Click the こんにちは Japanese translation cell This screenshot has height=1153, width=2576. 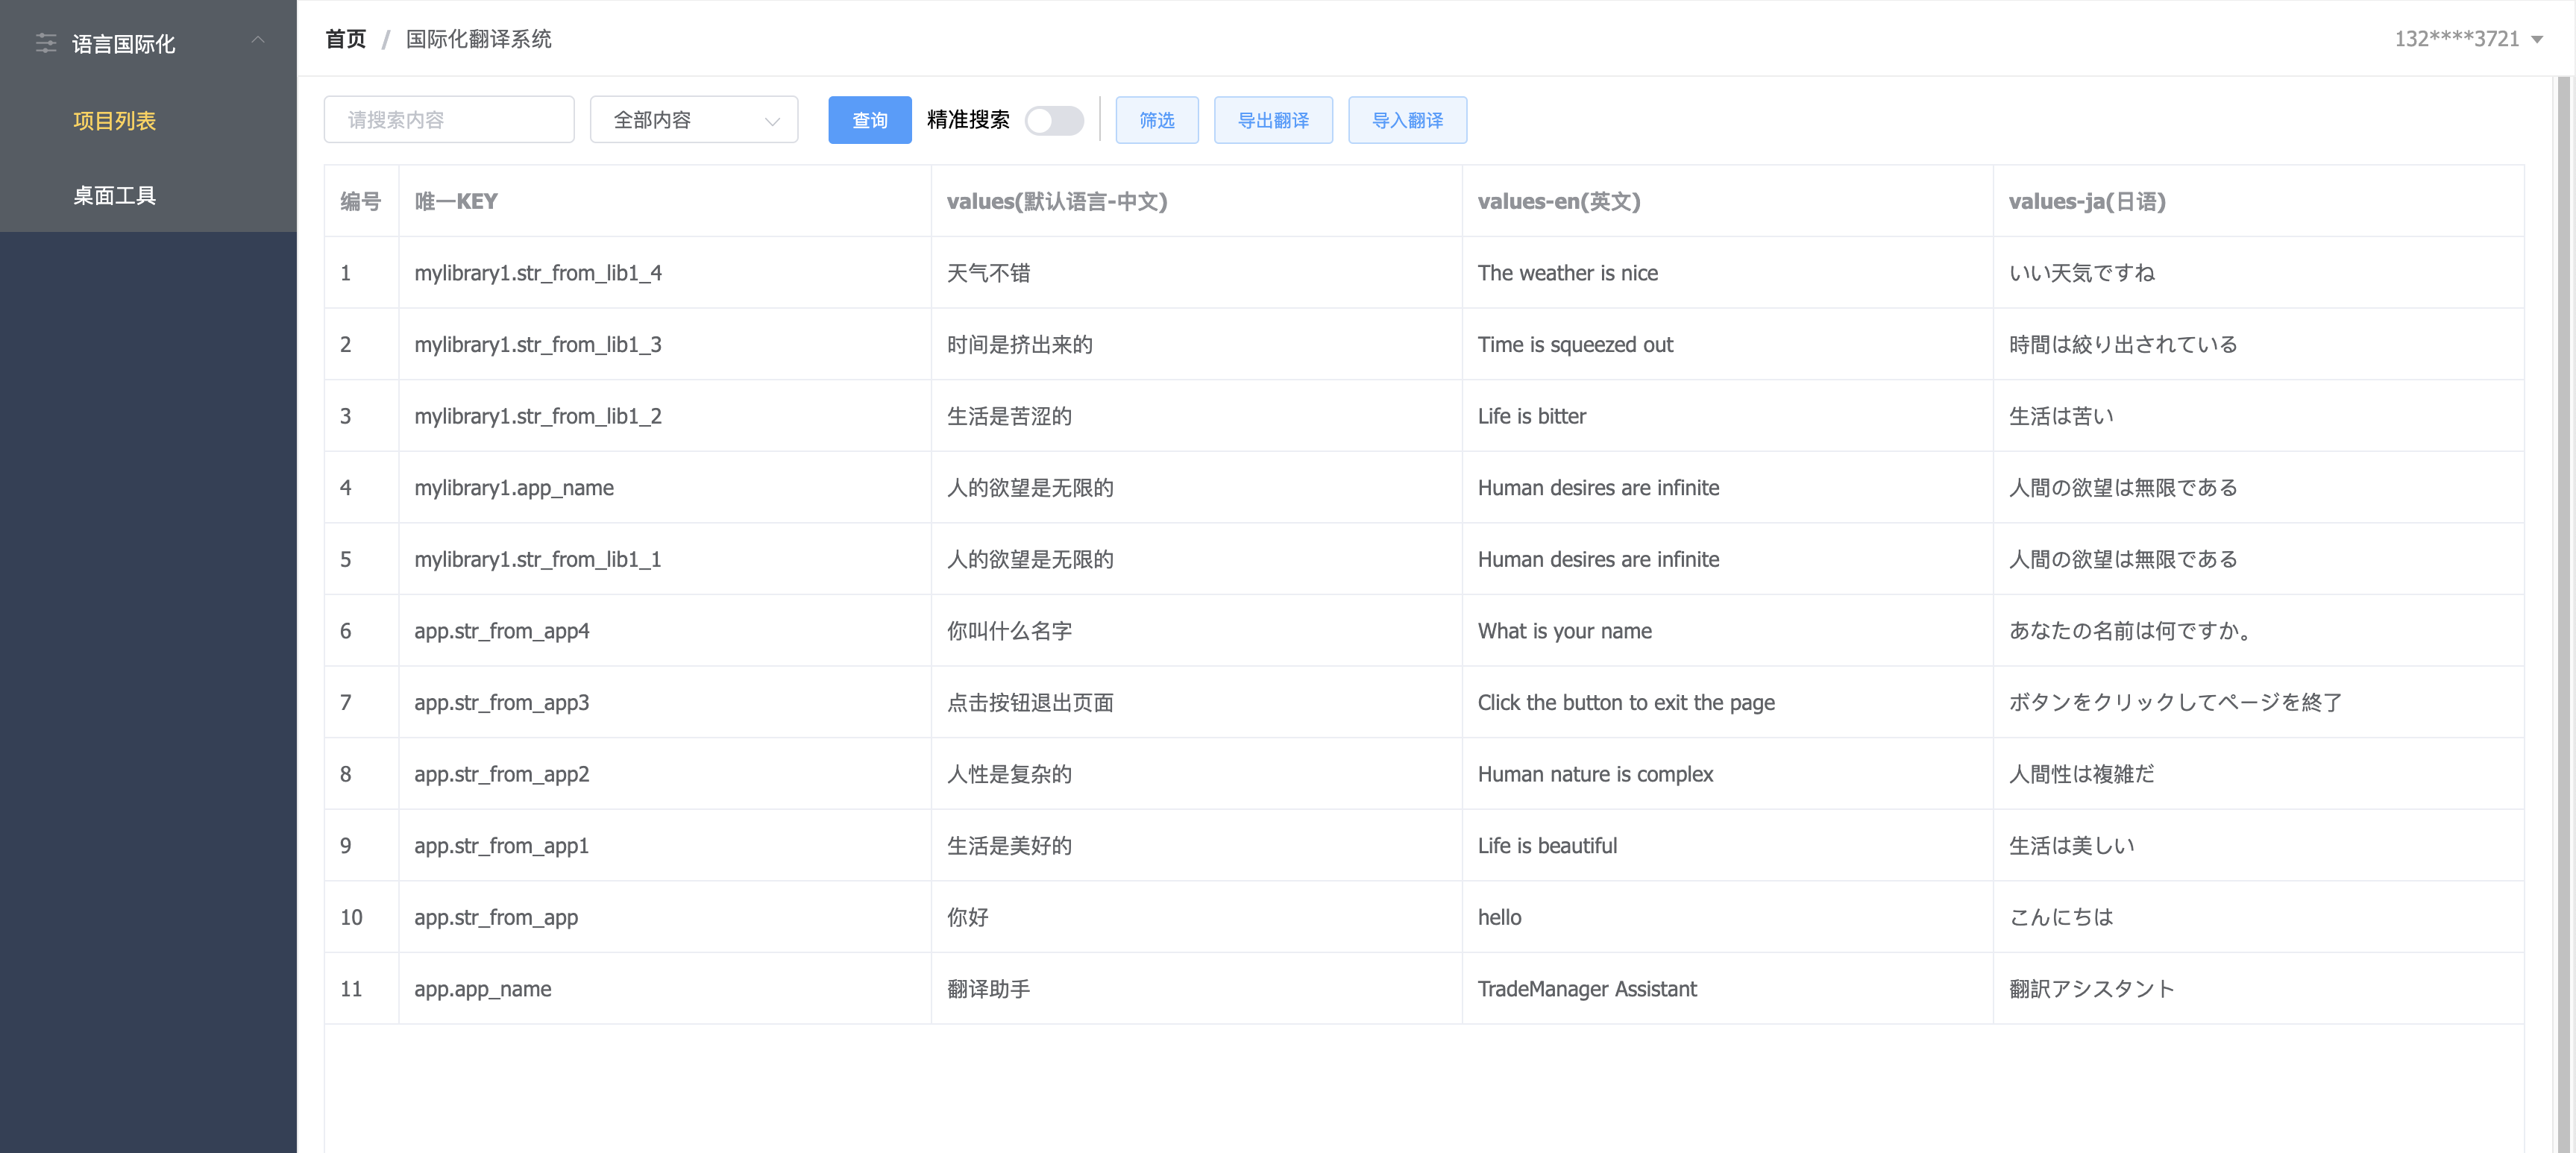[2061, 917]
